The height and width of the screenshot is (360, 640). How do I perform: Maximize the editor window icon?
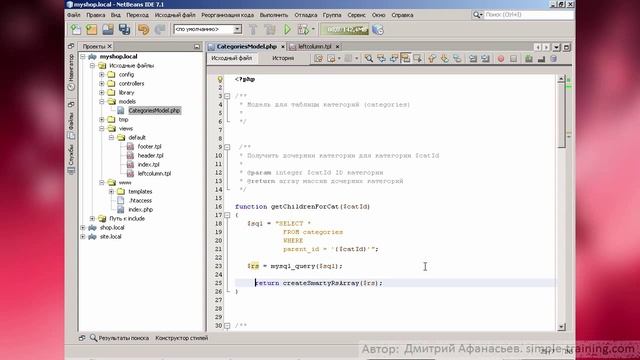(x=567, y=47)
